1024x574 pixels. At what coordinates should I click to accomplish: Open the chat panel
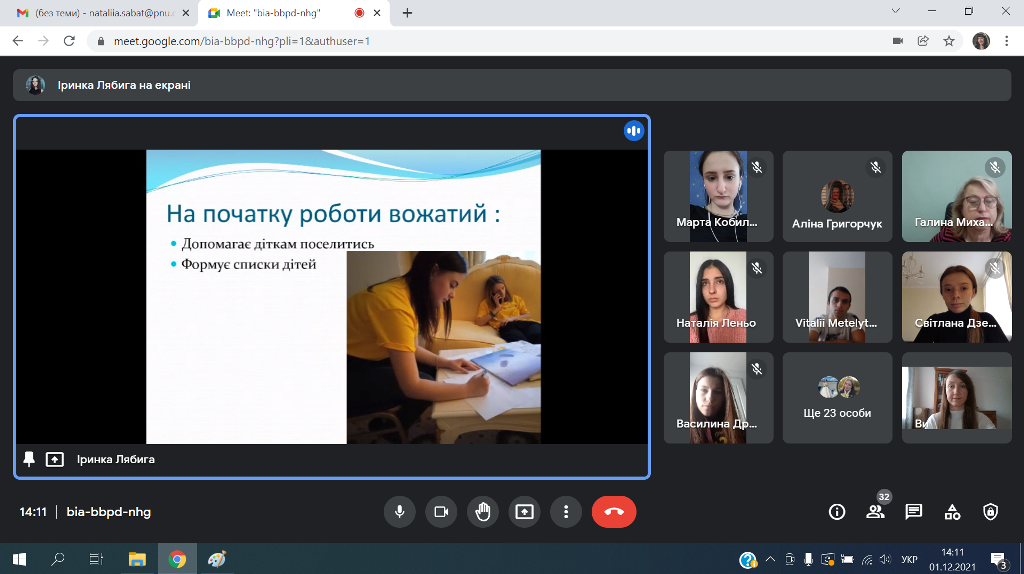click(913, 512)
